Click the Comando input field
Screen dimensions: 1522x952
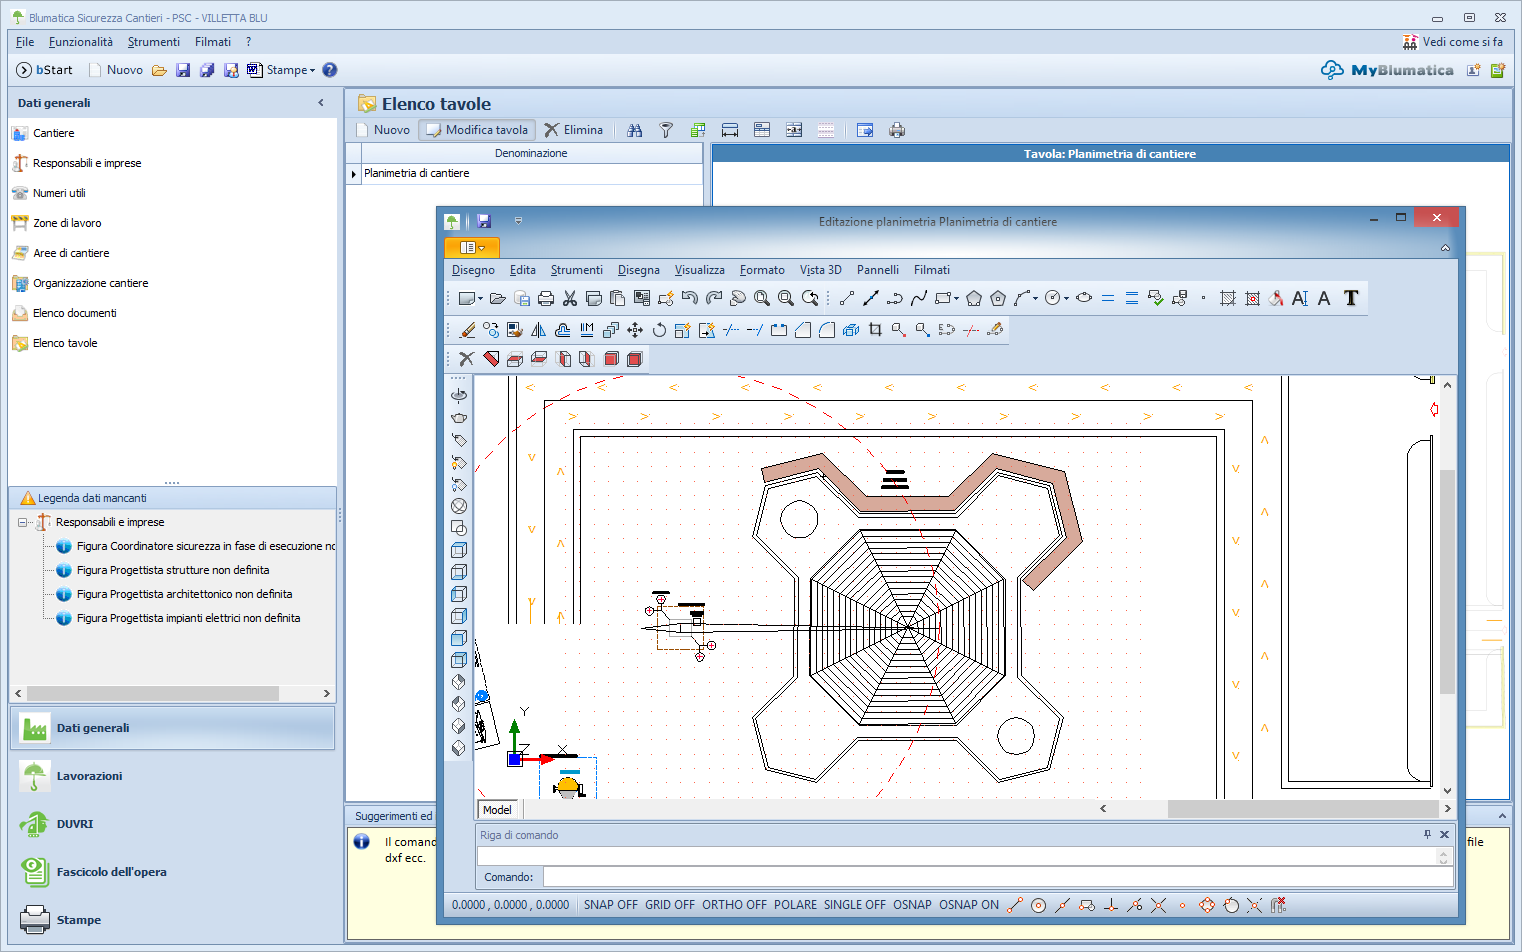point(997,877)
